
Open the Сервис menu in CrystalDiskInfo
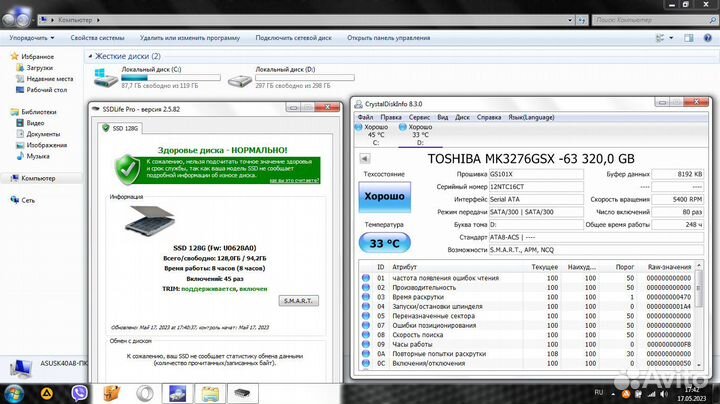[x=419, y=117]
